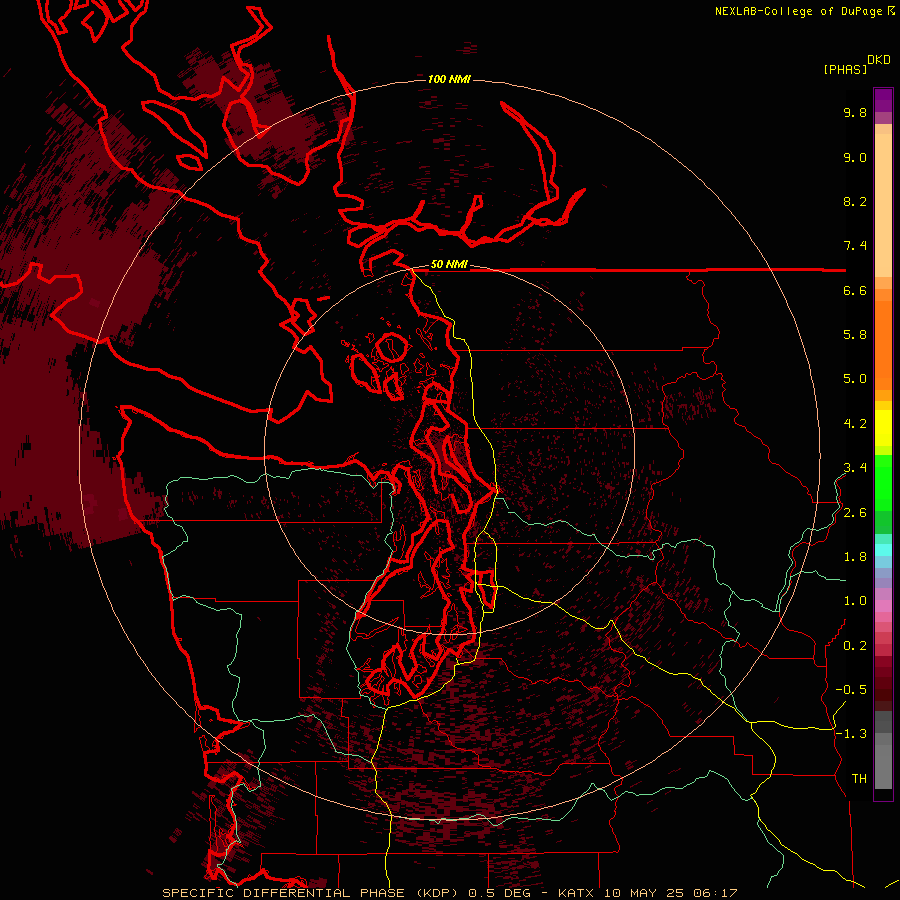
Task: Click the SPECIFIC DIFFERENTIAL PHASE (KDP) caption
Action: pos(311,893)
